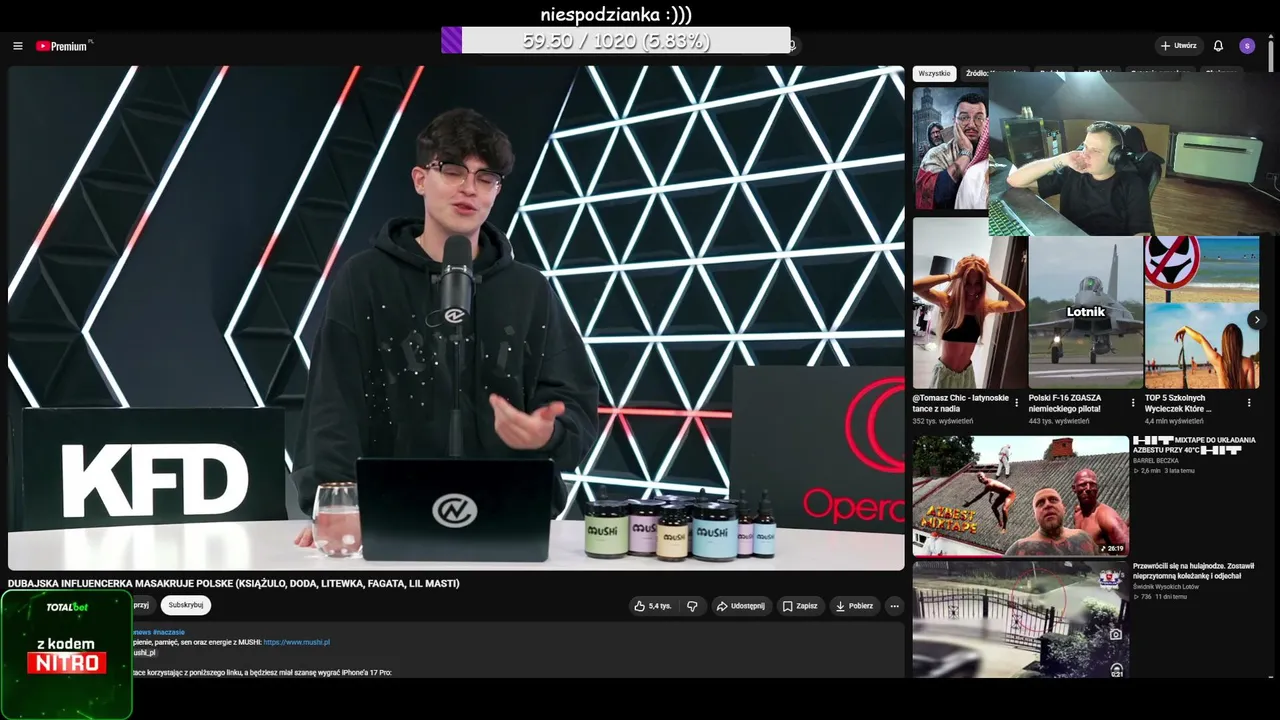Go to the BARREL BECZKA channel
This screenshot has height=720, width=1280.
(1156, 461)
